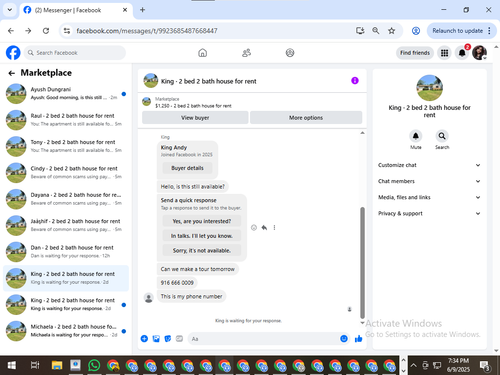This screenshot has height=375, width=500.
Task: Open the Michaela 2 bed 2 bath conversation
Action: tap(66, 331)
